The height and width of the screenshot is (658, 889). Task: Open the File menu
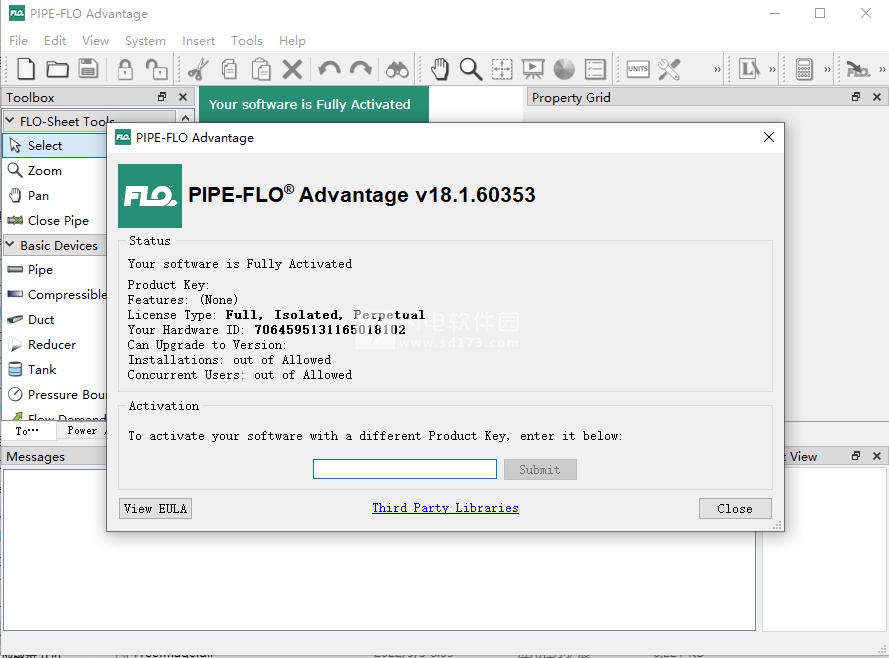coord(18,41)
